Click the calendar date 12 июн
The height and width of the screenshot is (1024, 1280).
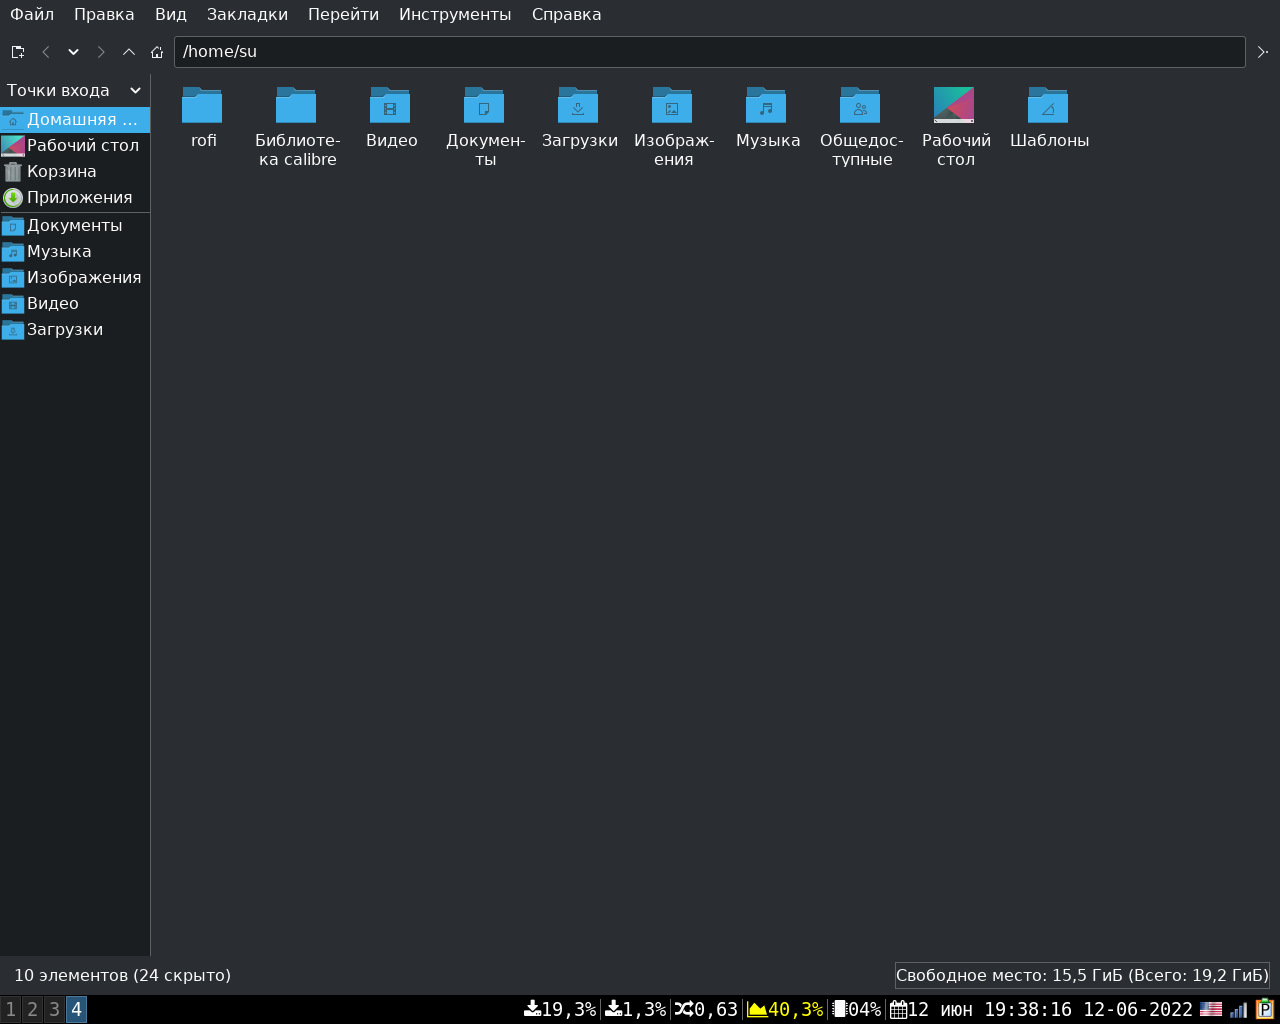click(x=931, y=1010)
